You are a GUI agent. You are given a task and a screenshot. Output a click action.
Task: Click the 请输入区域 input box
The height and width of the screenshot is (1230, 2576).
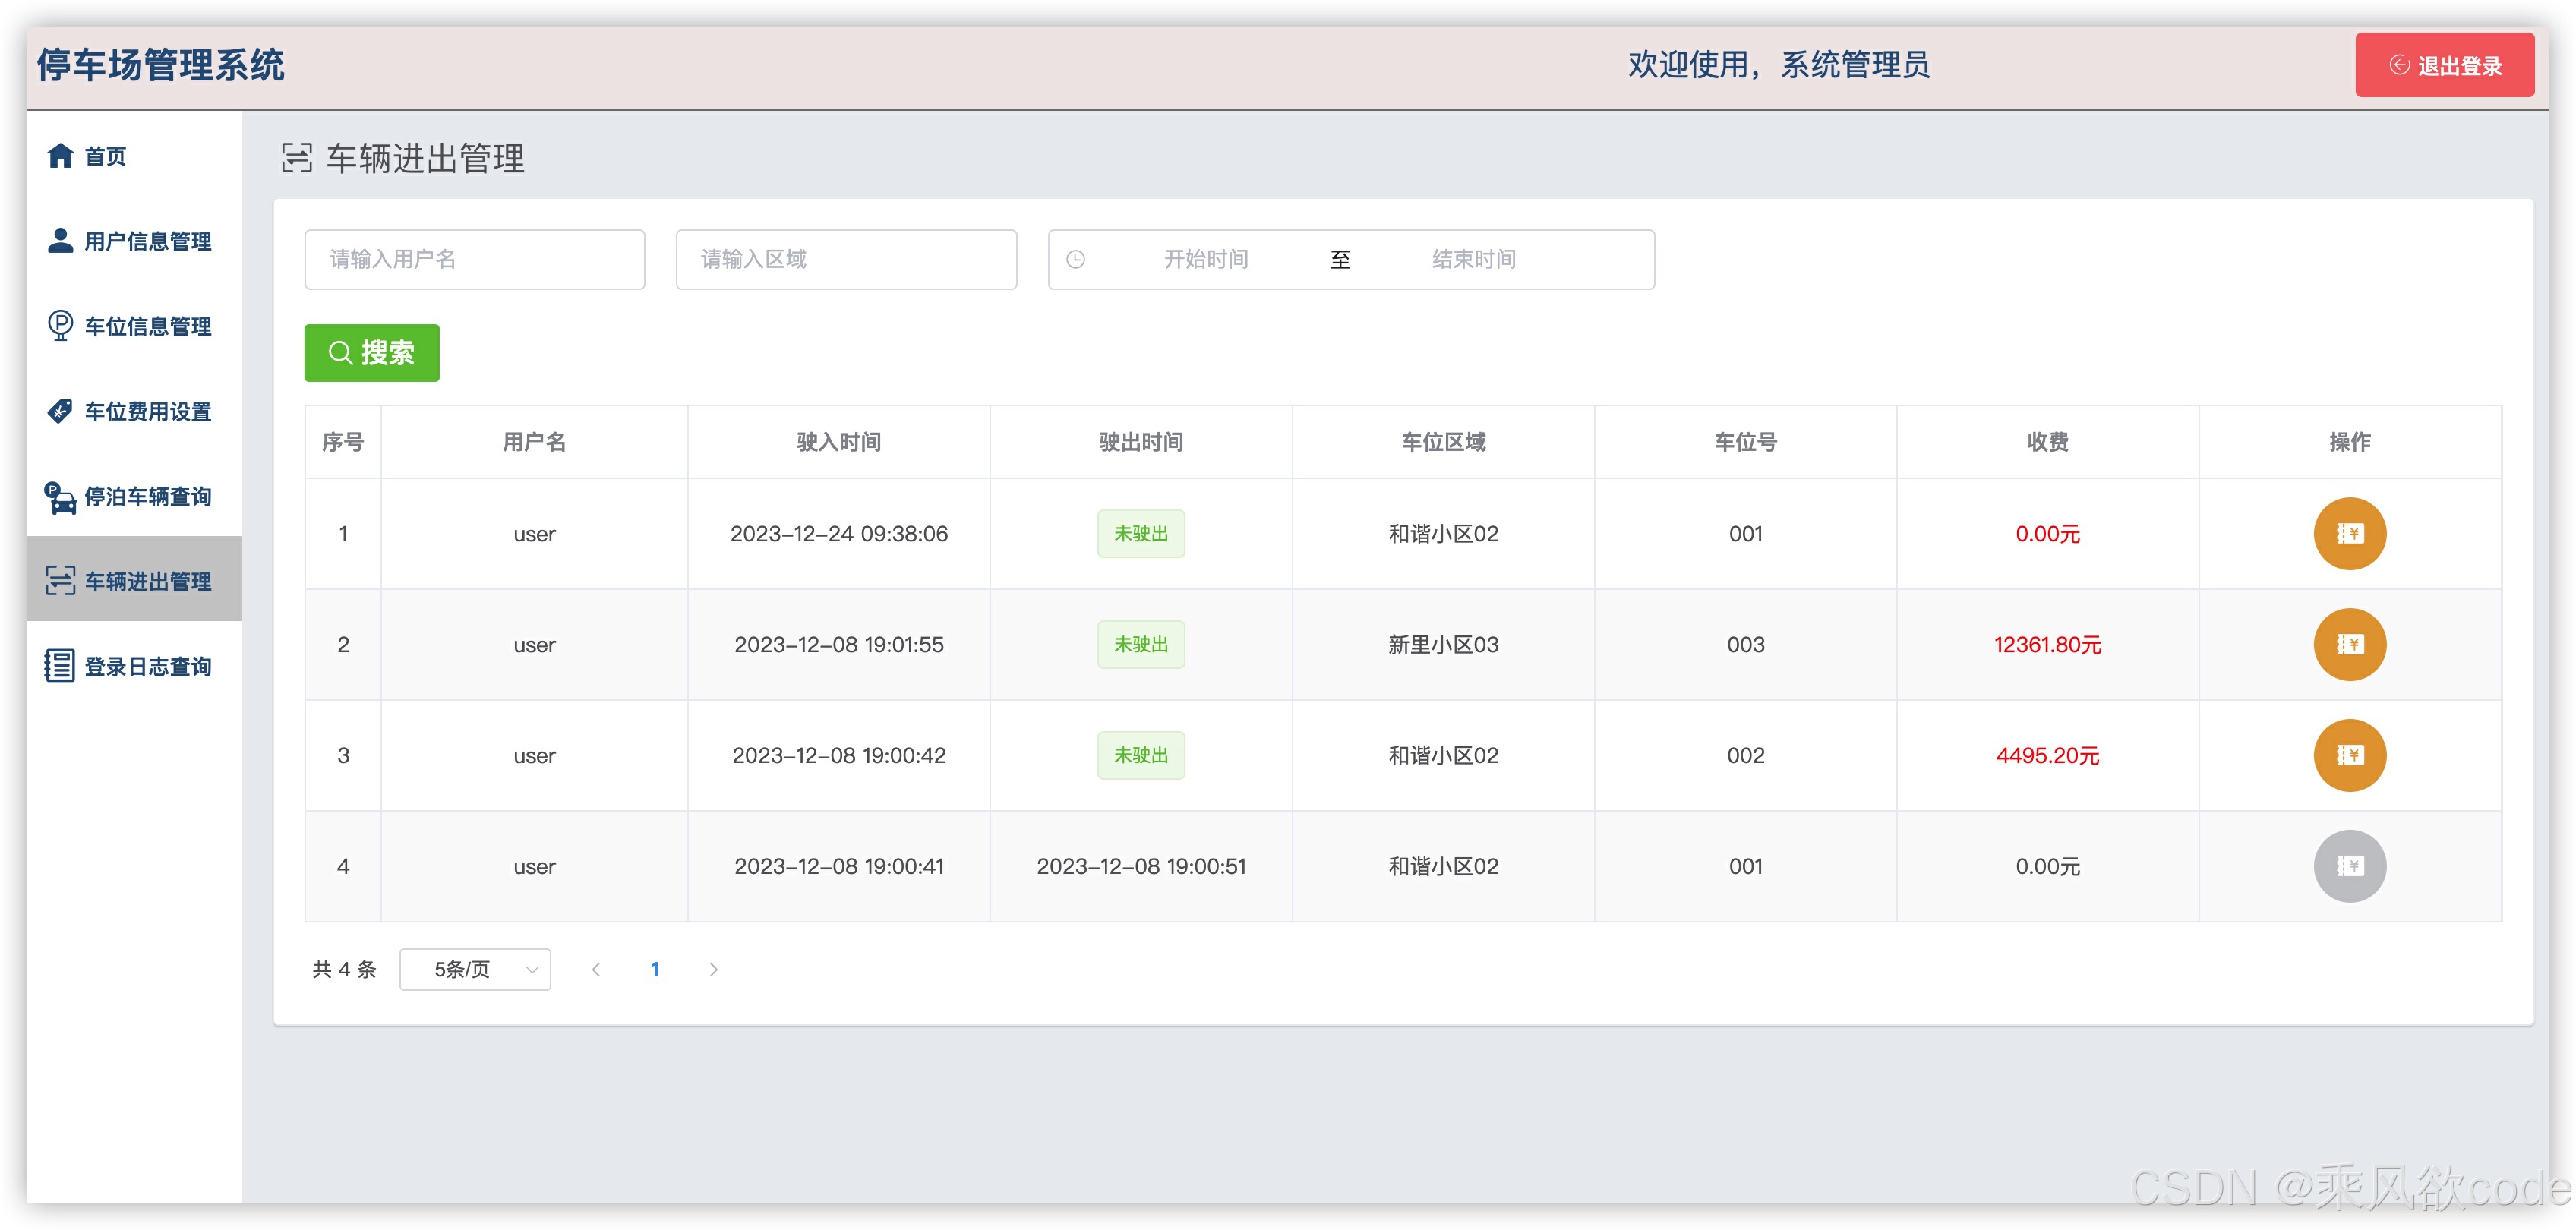pos(846,260)
